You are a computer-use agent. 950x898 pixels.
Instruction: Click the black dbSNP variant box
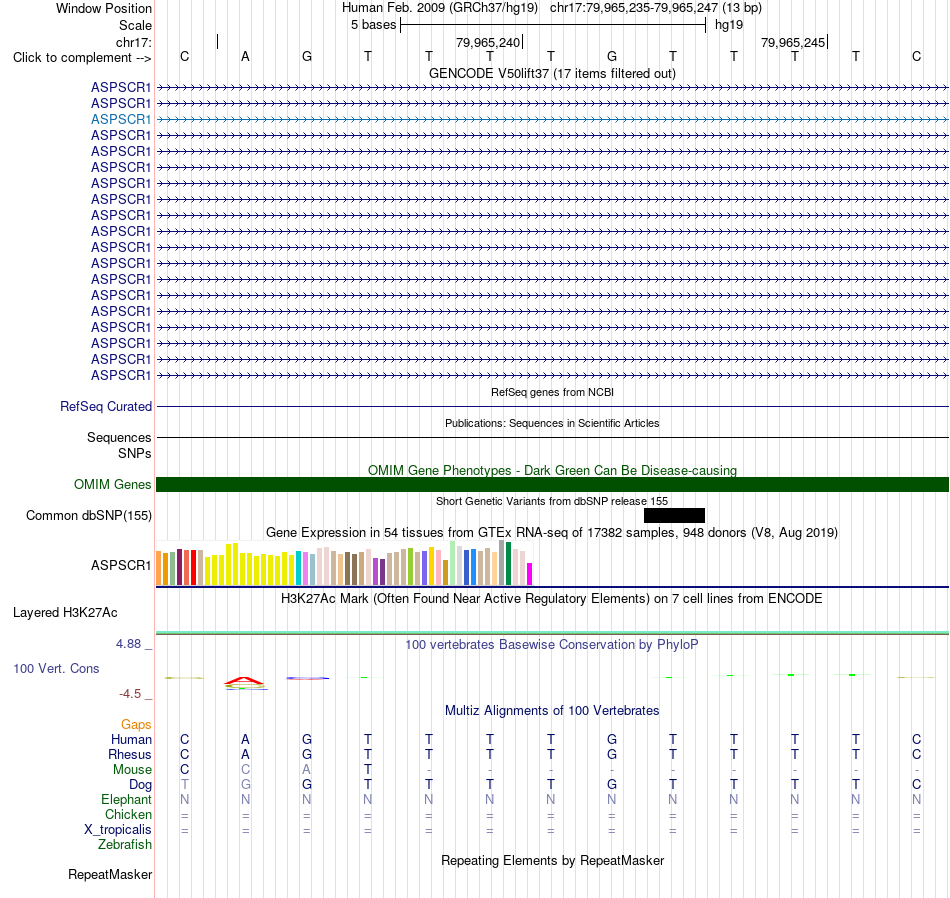coord(674,516)
